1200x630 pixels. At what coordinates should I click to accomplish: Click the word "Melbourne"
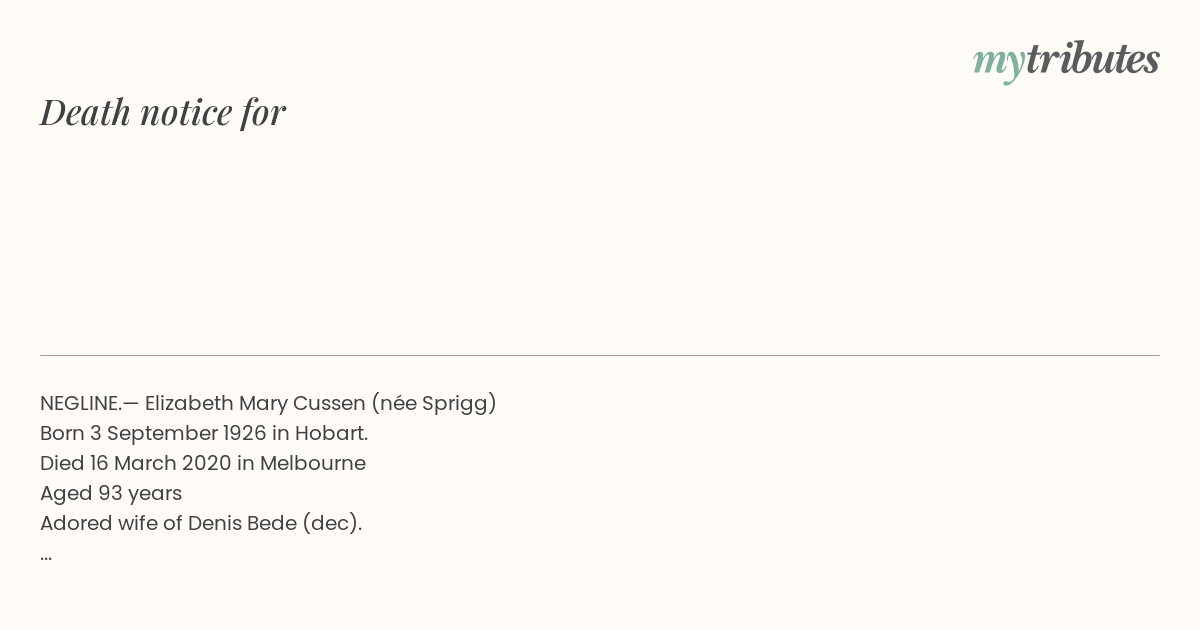pos(313,463)
